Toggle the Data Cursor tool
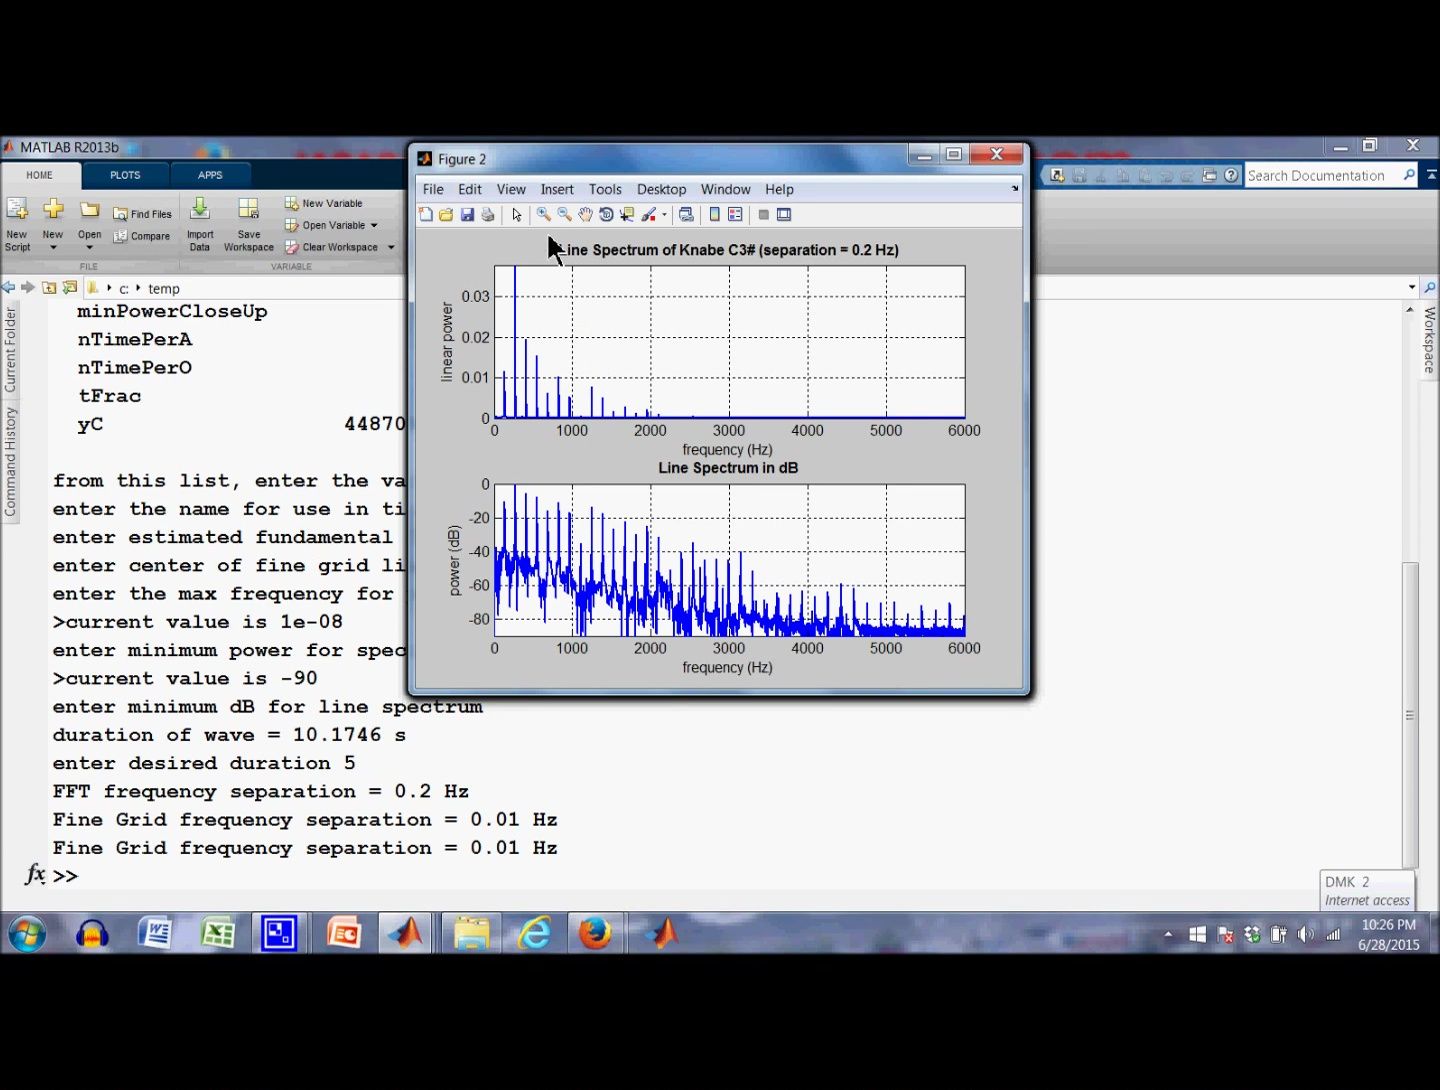The height and width of the screenshot is (1090, 1440). tap(627, 215)
